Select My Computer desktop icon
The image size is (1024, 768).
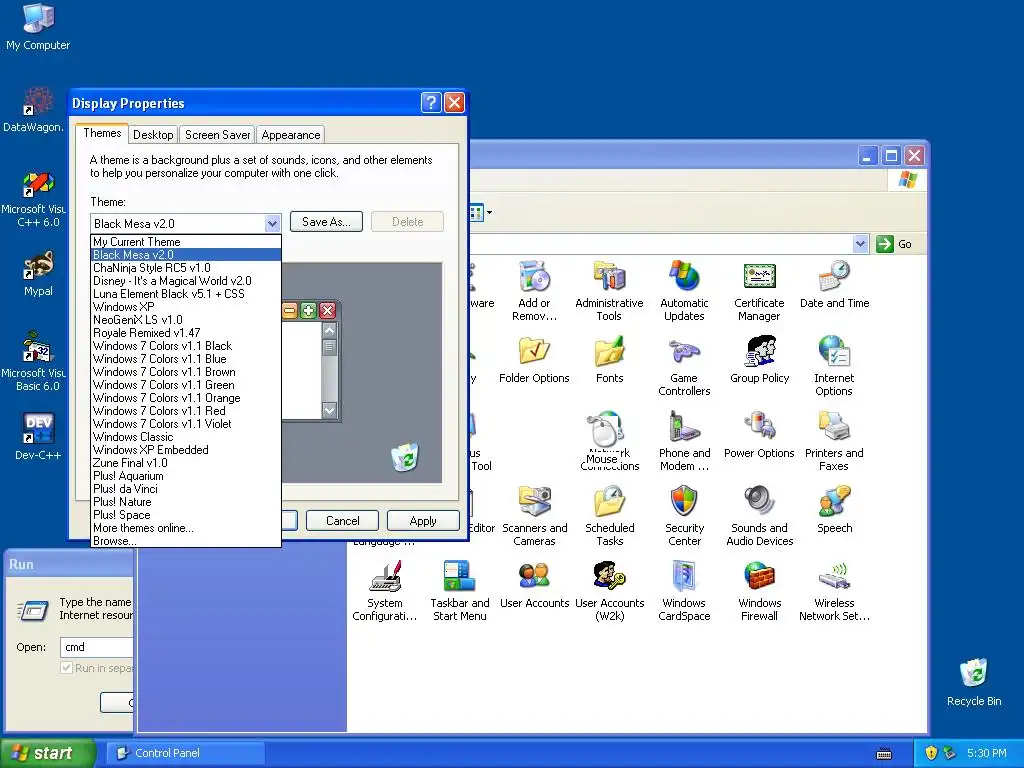click(x=38, y=27)
